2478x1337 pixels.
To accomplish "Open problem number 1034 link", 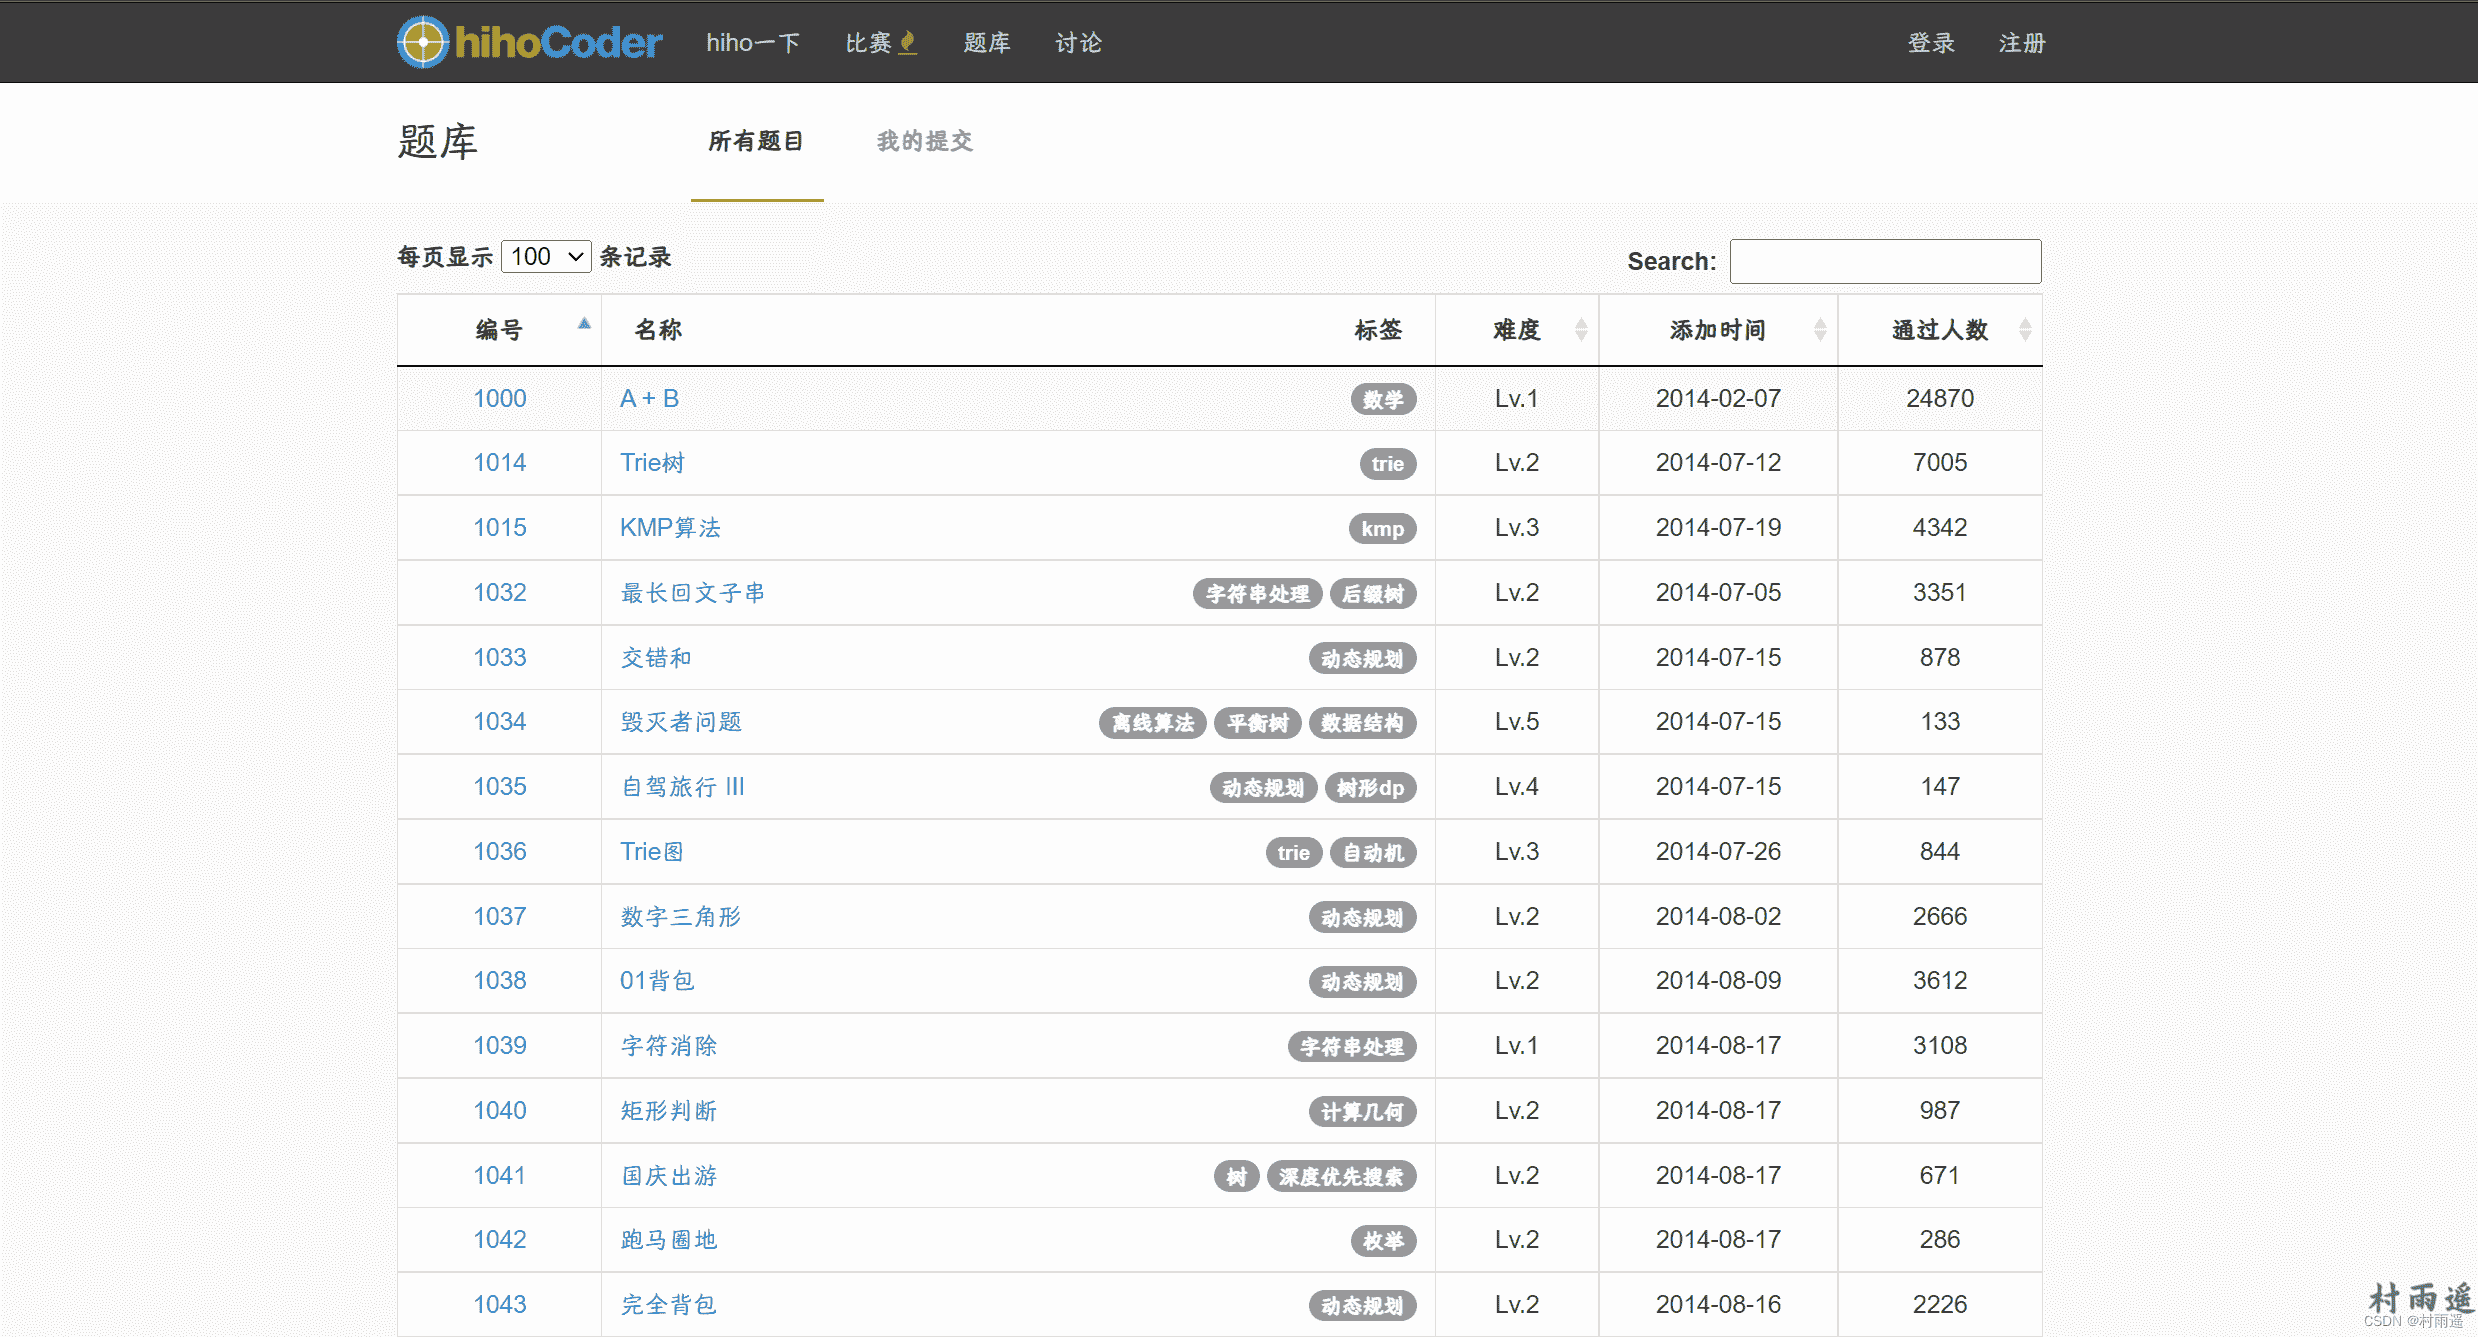I will 499,722.
